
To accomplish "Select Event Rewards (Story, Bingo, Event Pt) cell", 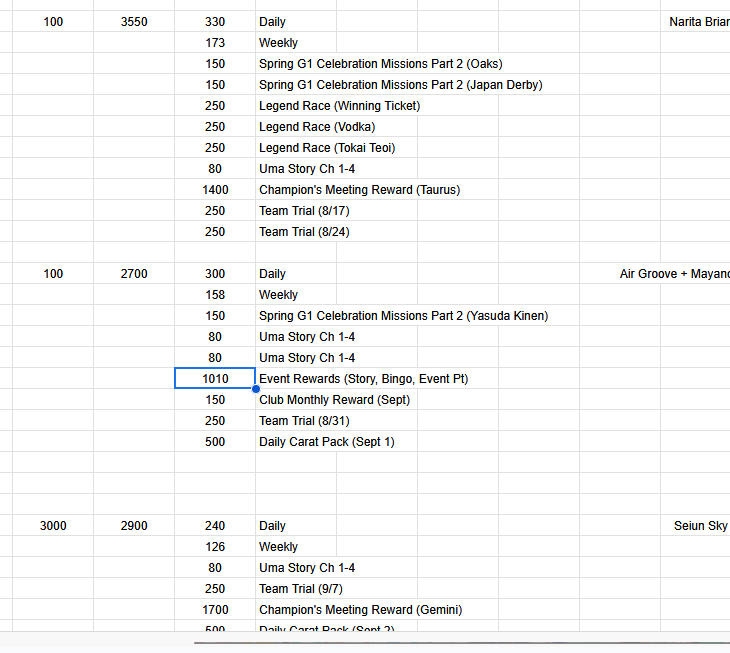I will click(364, 379).
